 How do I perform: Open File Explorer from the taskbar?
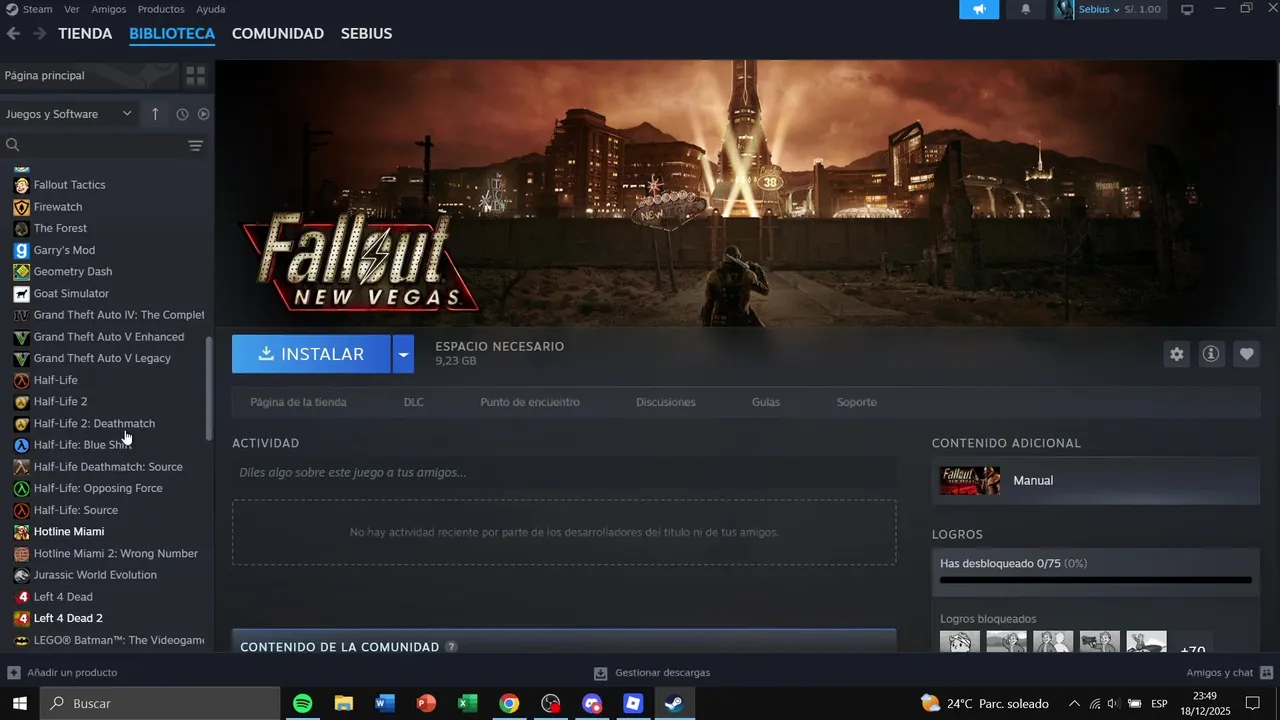(344, 704)
